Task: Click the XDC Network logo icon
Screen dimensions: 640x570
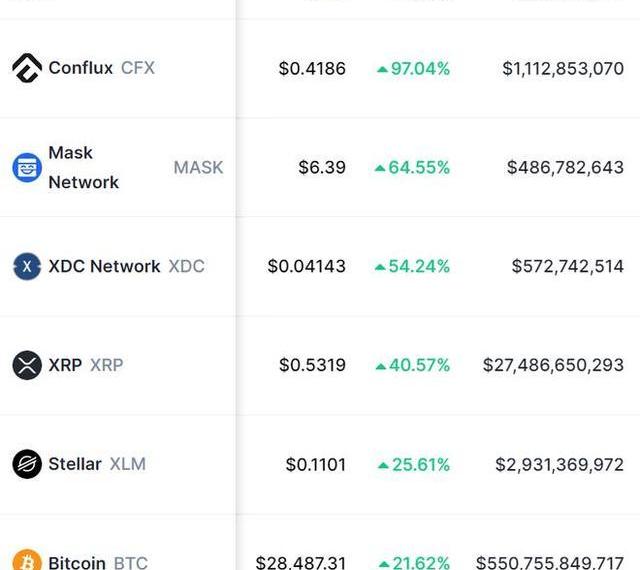Action: (27, 266)
